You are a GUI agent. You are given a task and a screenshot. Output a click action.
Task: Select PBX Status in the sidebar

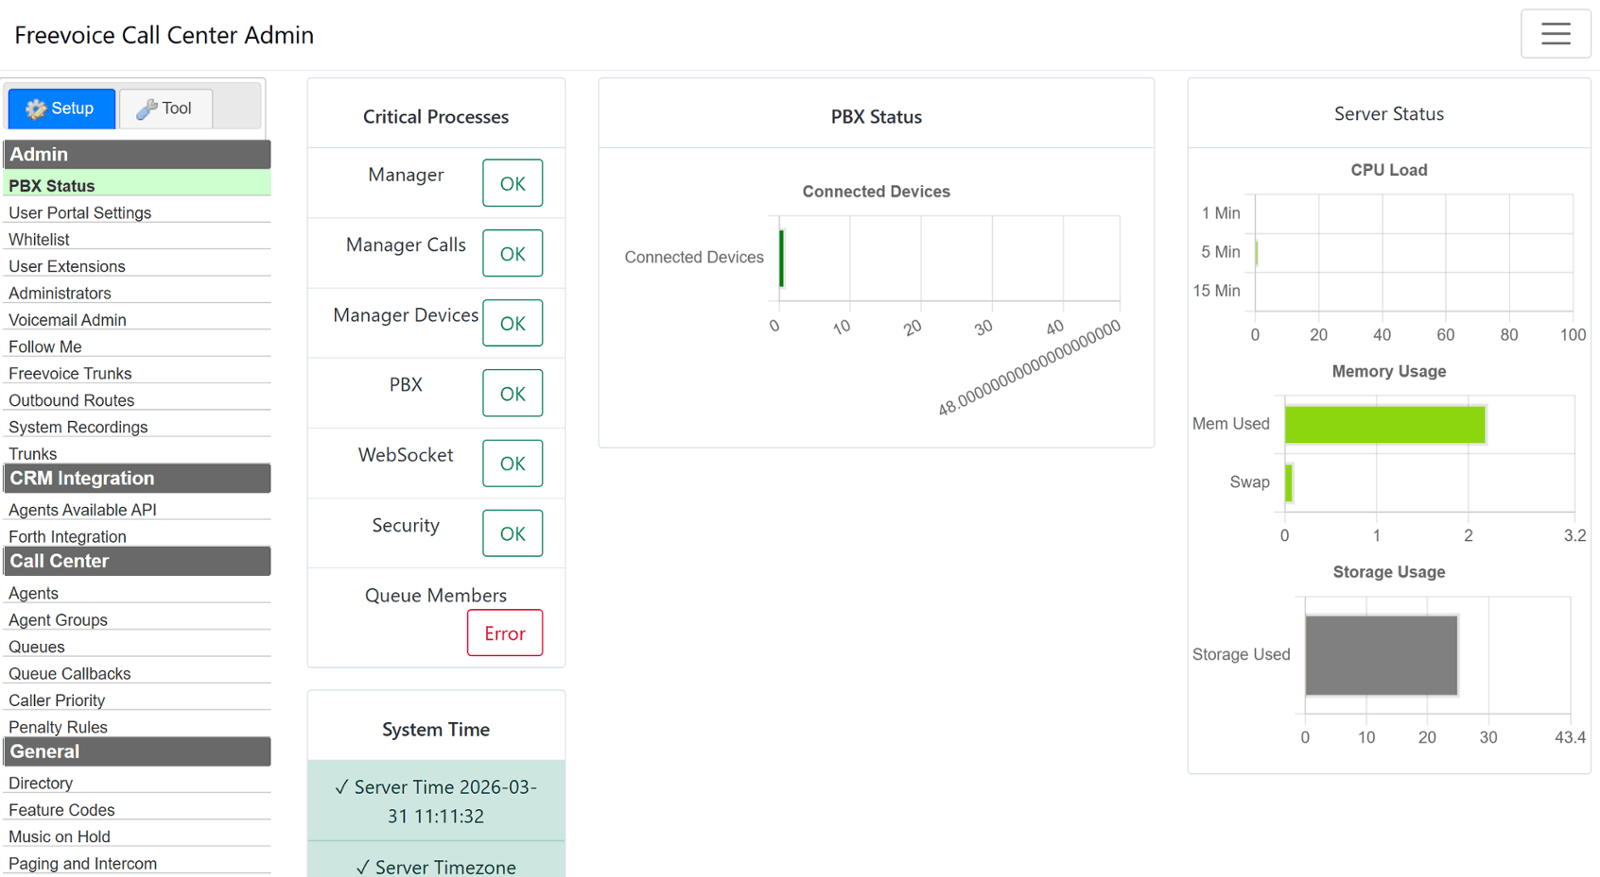coord(52,186)
